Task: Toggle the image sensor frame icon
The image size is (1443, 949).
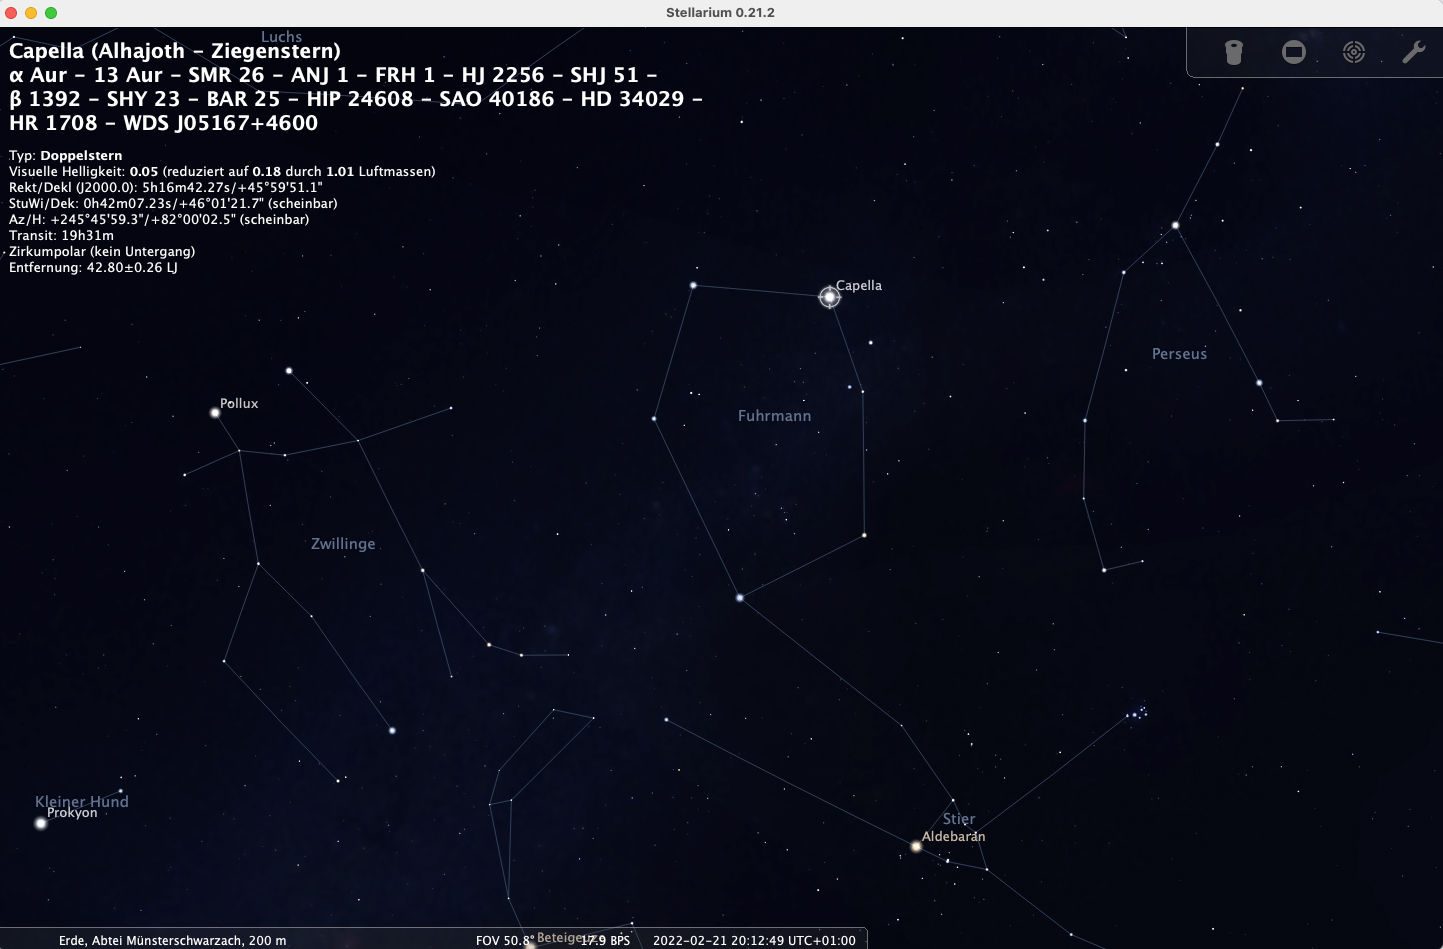Action: tap(1294, 52)
